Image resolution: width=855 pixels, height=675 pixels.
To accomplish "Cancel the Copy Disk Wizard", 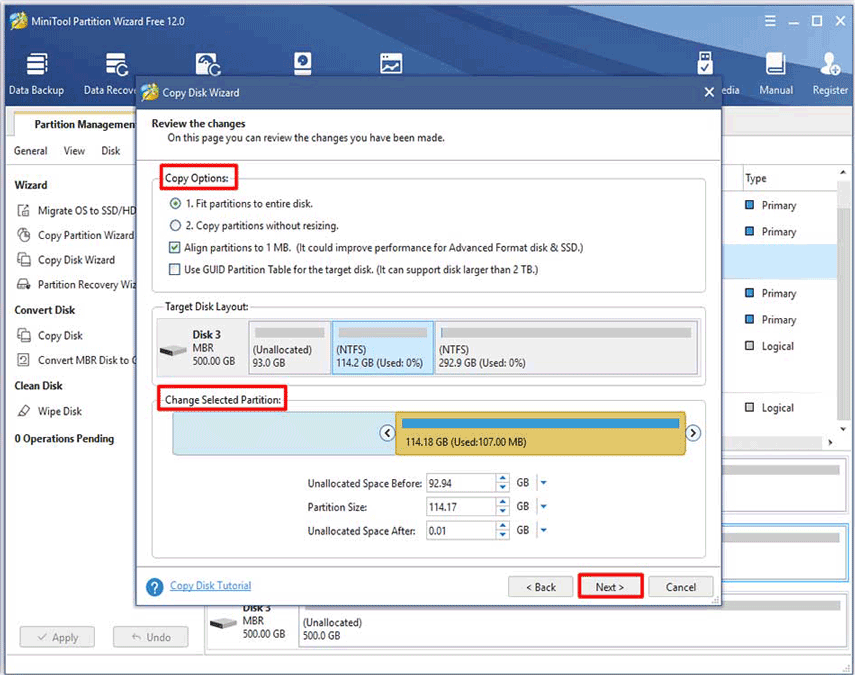I will pyautogui.click(x=681, y=587).
